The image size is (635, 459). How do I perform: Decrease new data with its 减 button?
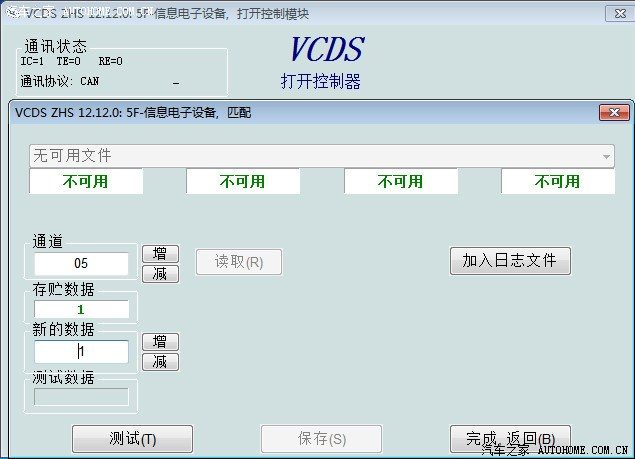[160, 362]
